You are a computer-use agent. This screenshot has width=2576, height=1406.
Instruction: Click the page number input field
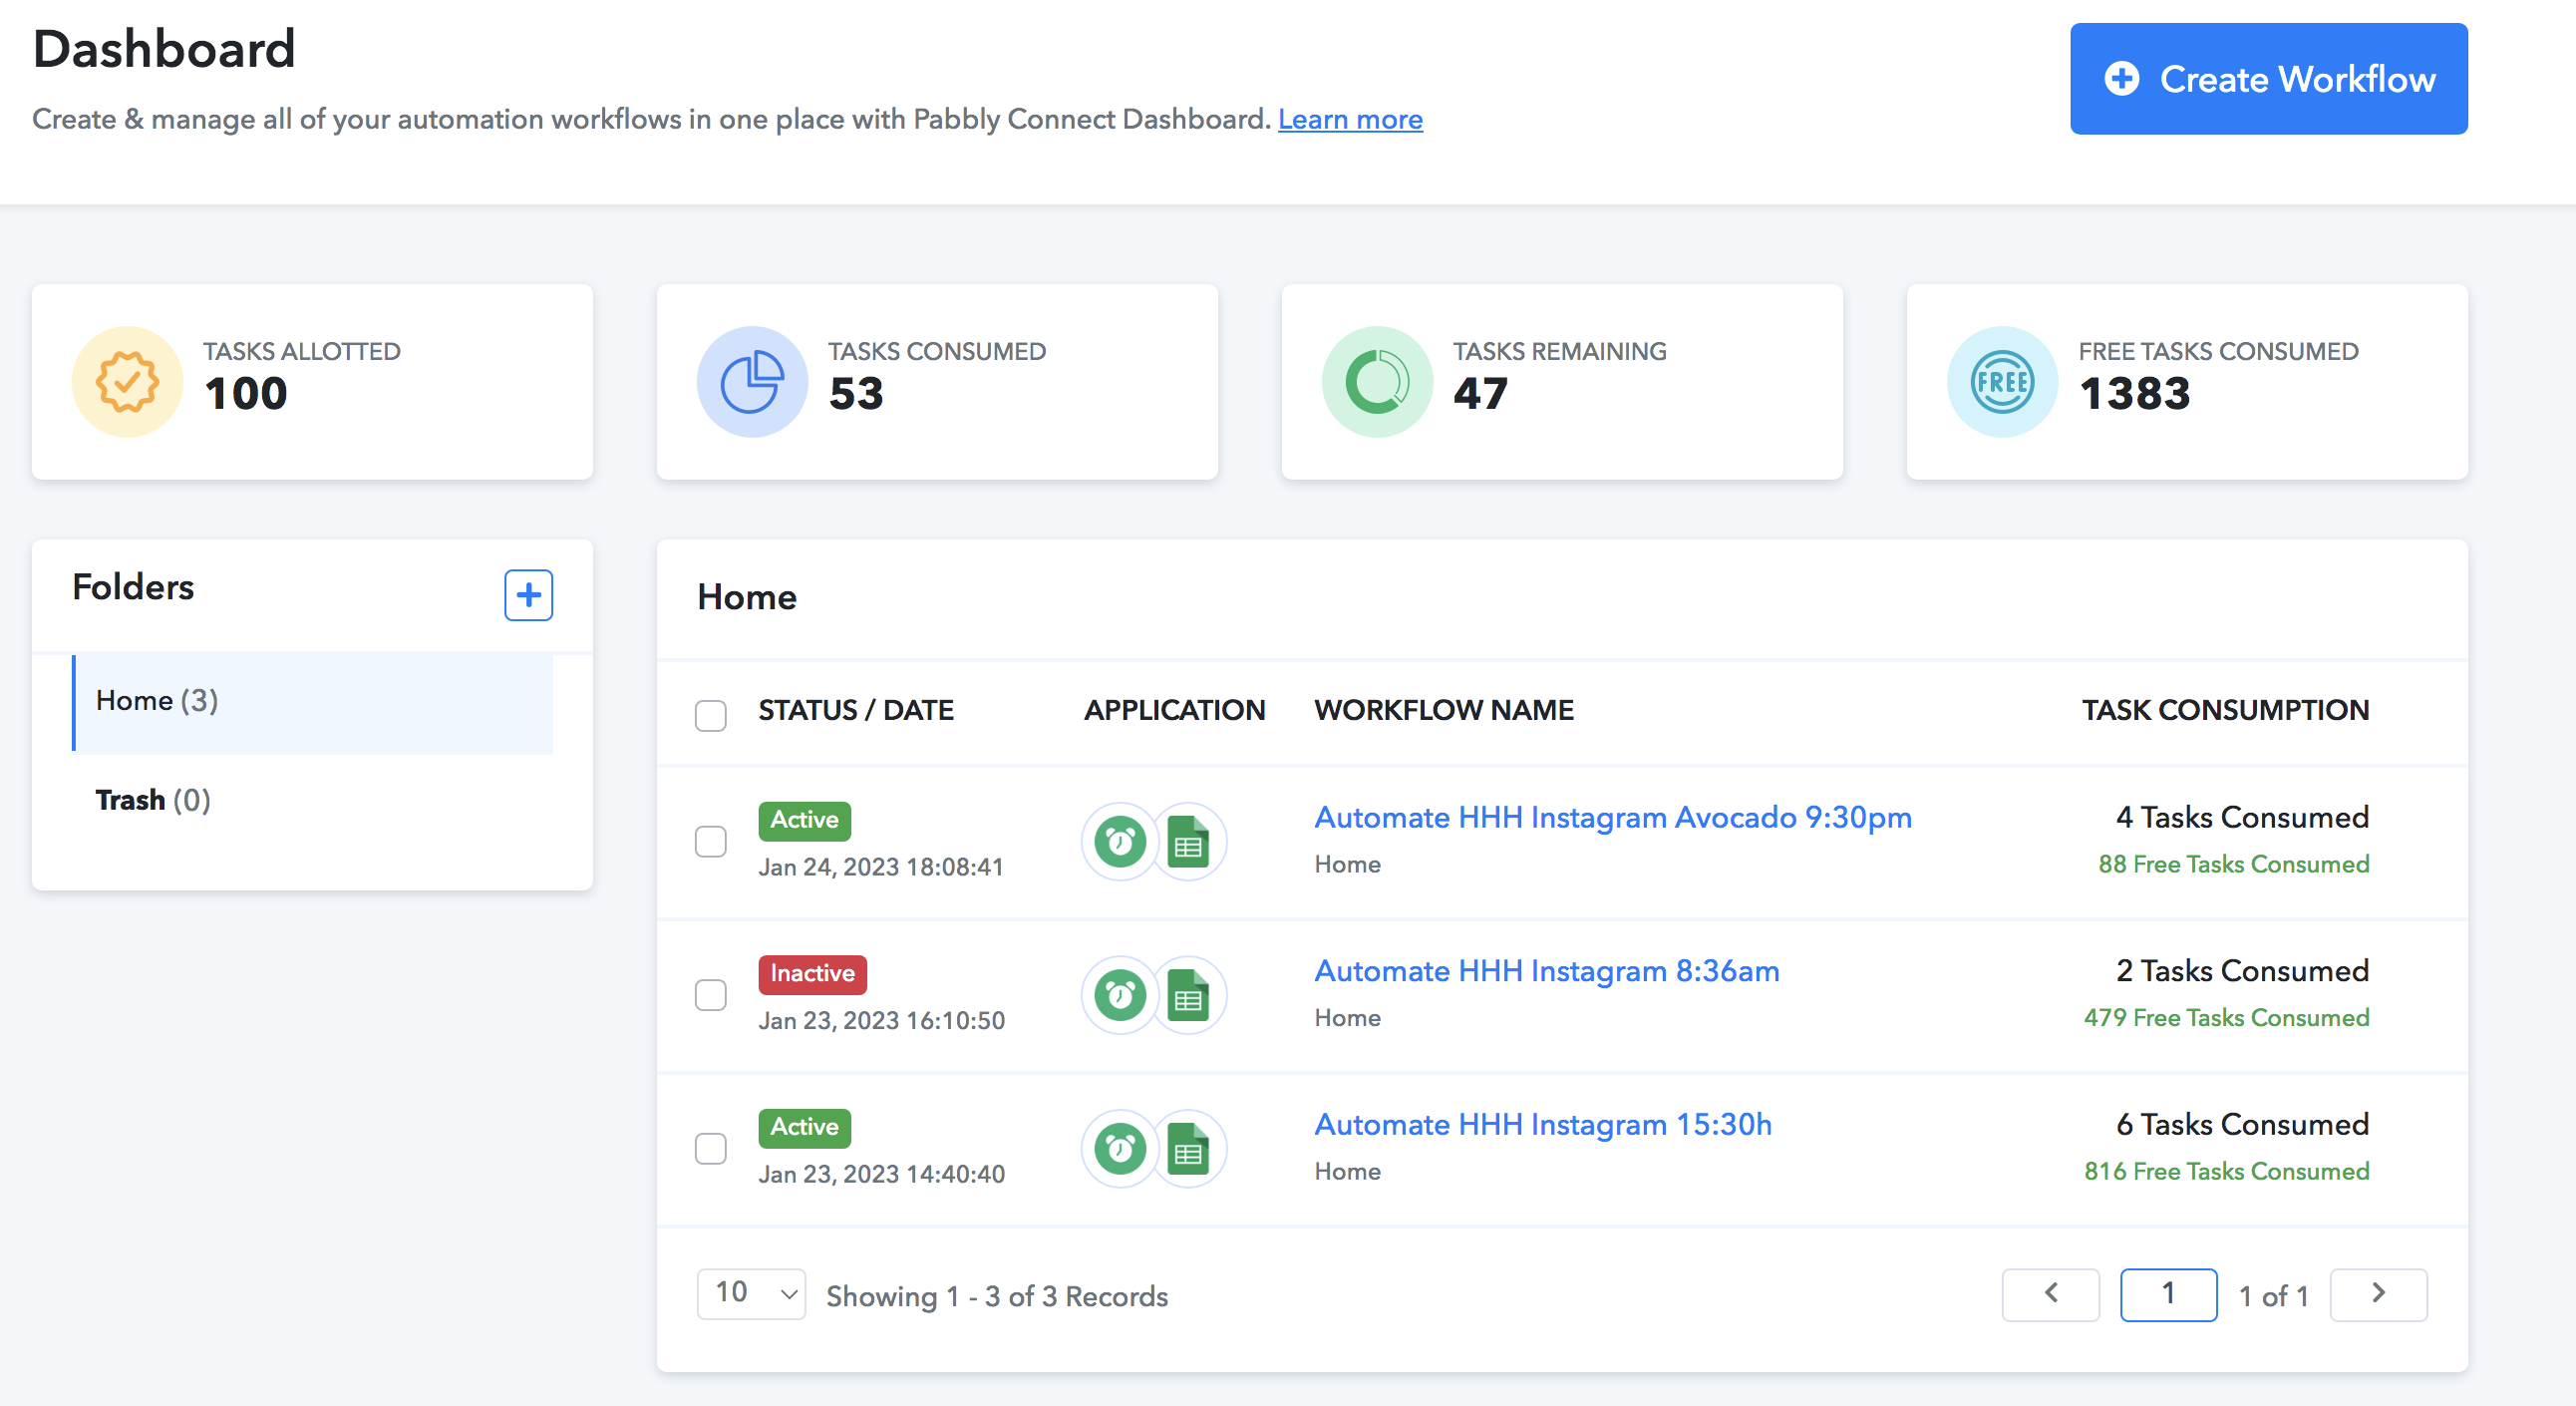click(x=2168, y=1295)
